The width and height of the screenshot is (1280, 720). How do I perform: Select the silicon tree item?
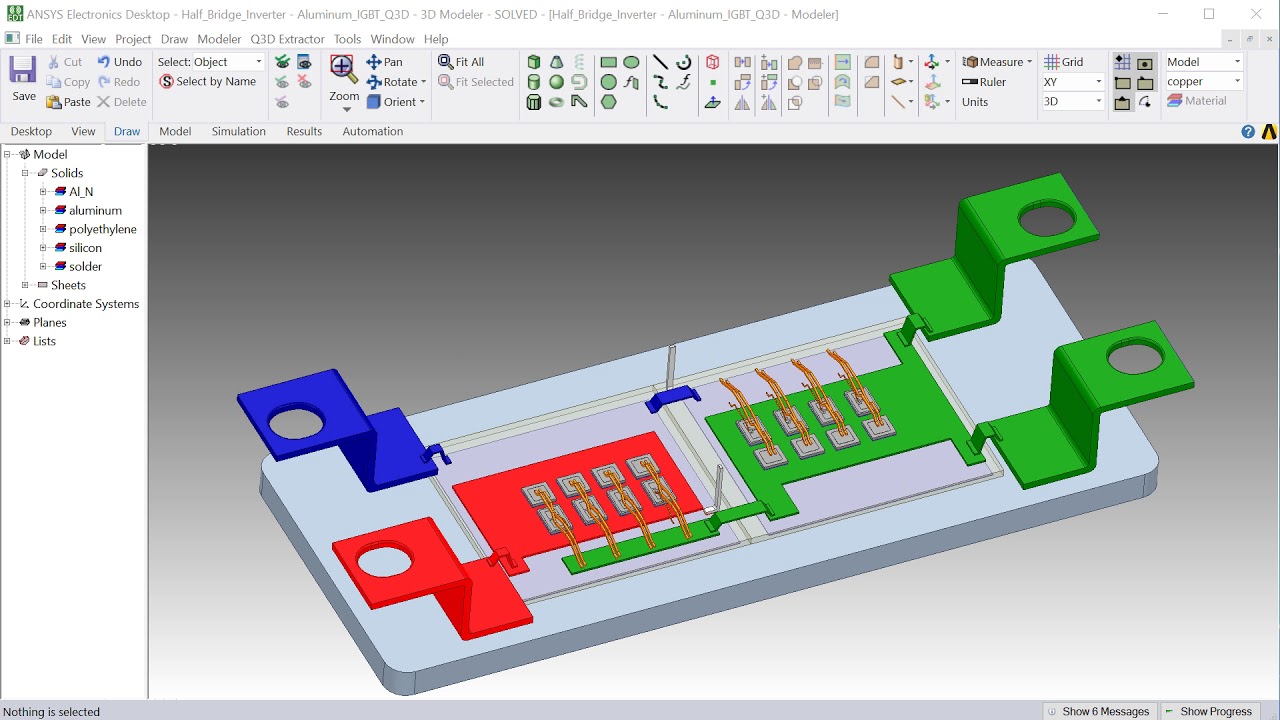[85, 248]
